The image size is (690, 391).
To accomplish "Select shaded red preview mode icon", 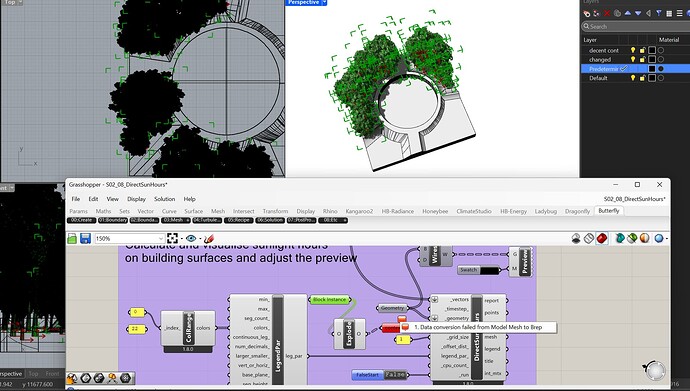I will tap(602, 238).
